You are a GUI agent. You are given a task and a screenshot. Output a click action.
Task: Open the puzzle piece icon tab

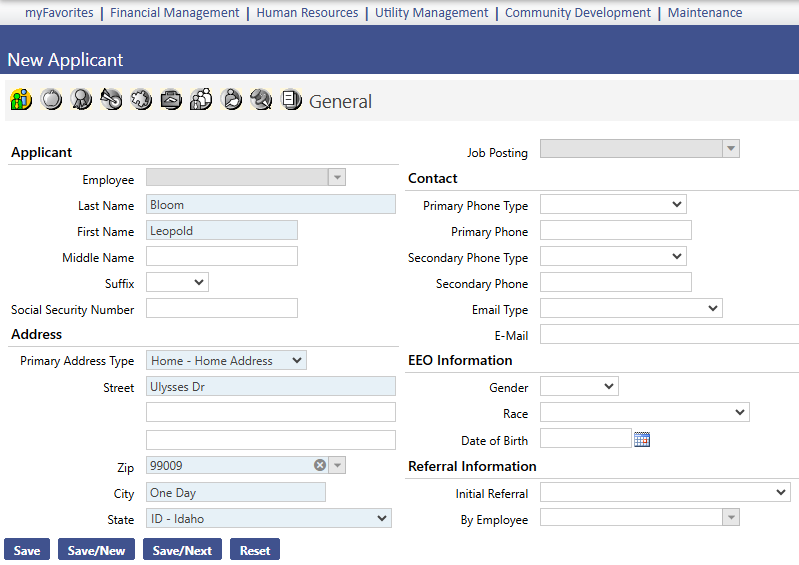point(141,99)
